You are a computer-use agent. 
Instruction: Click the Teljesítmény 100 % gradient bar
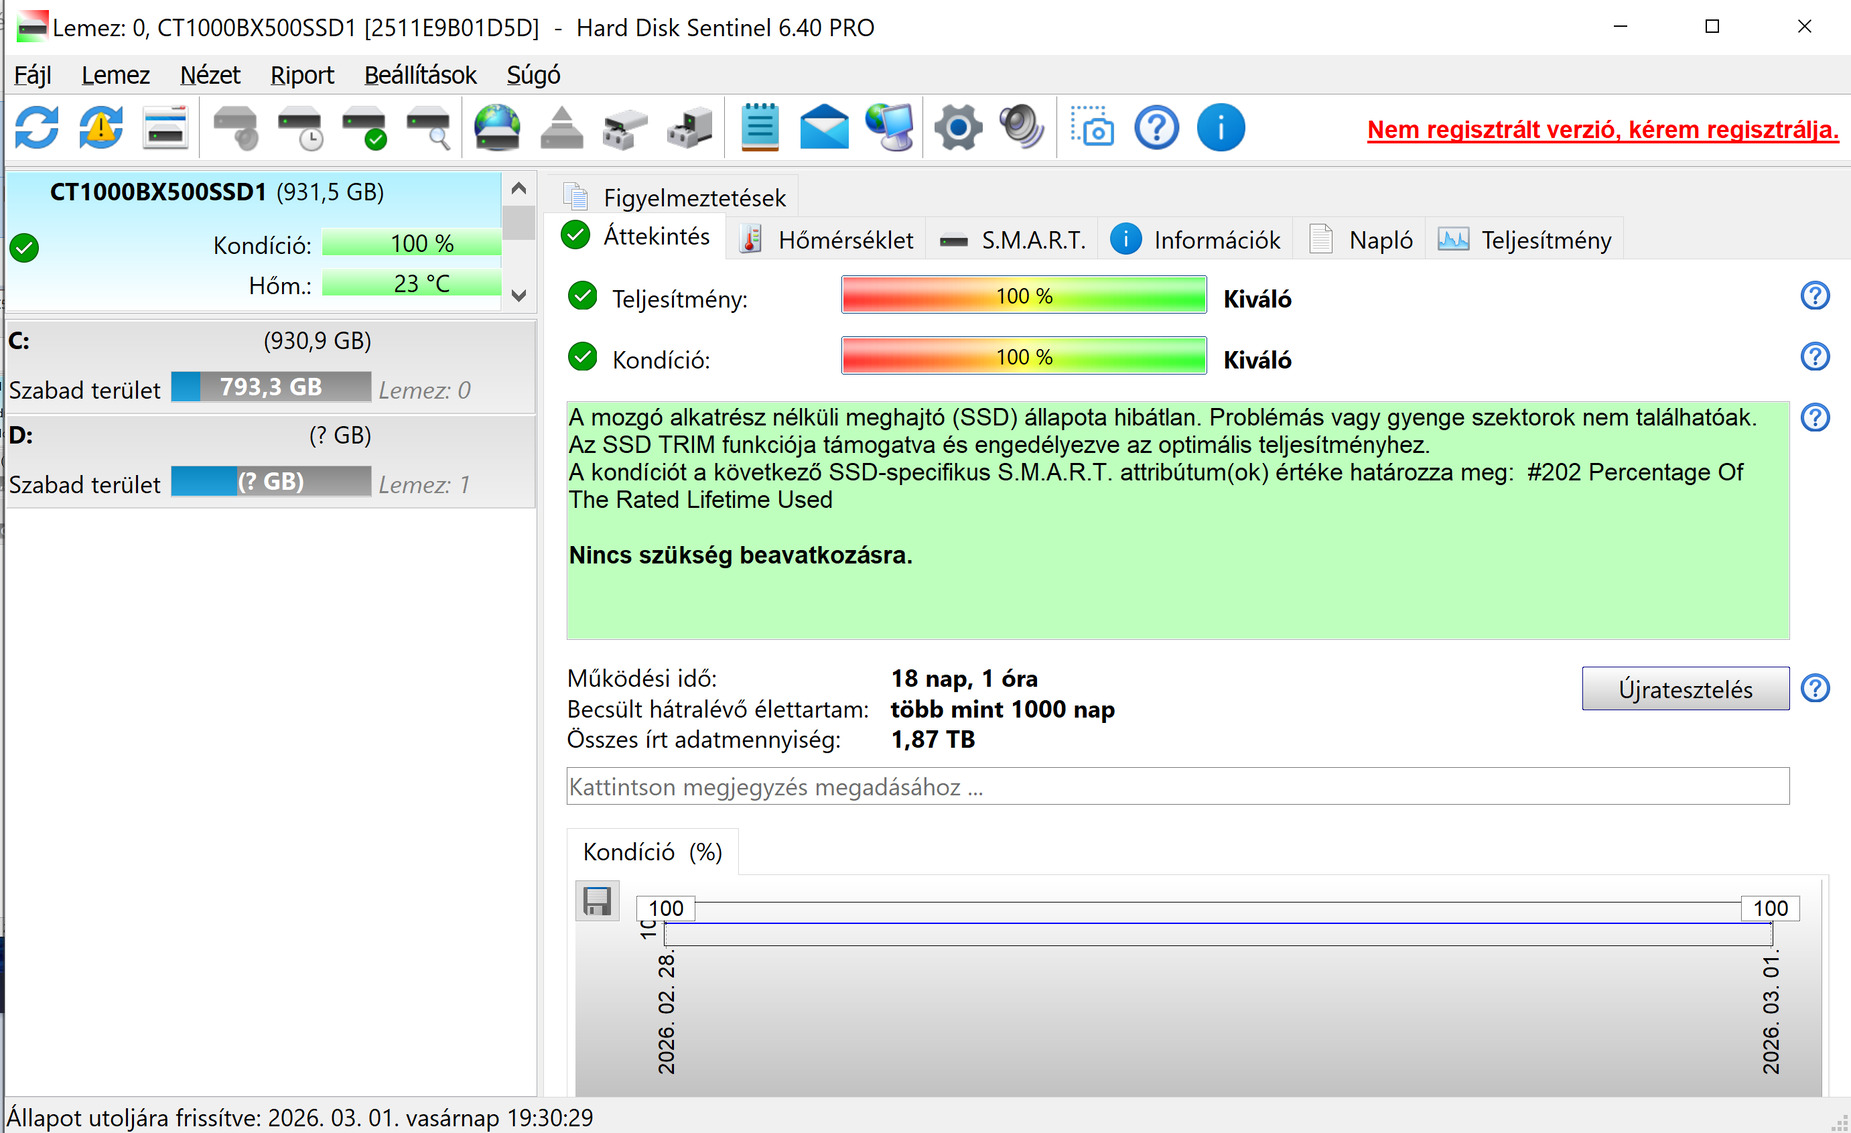coord(1024,296)
